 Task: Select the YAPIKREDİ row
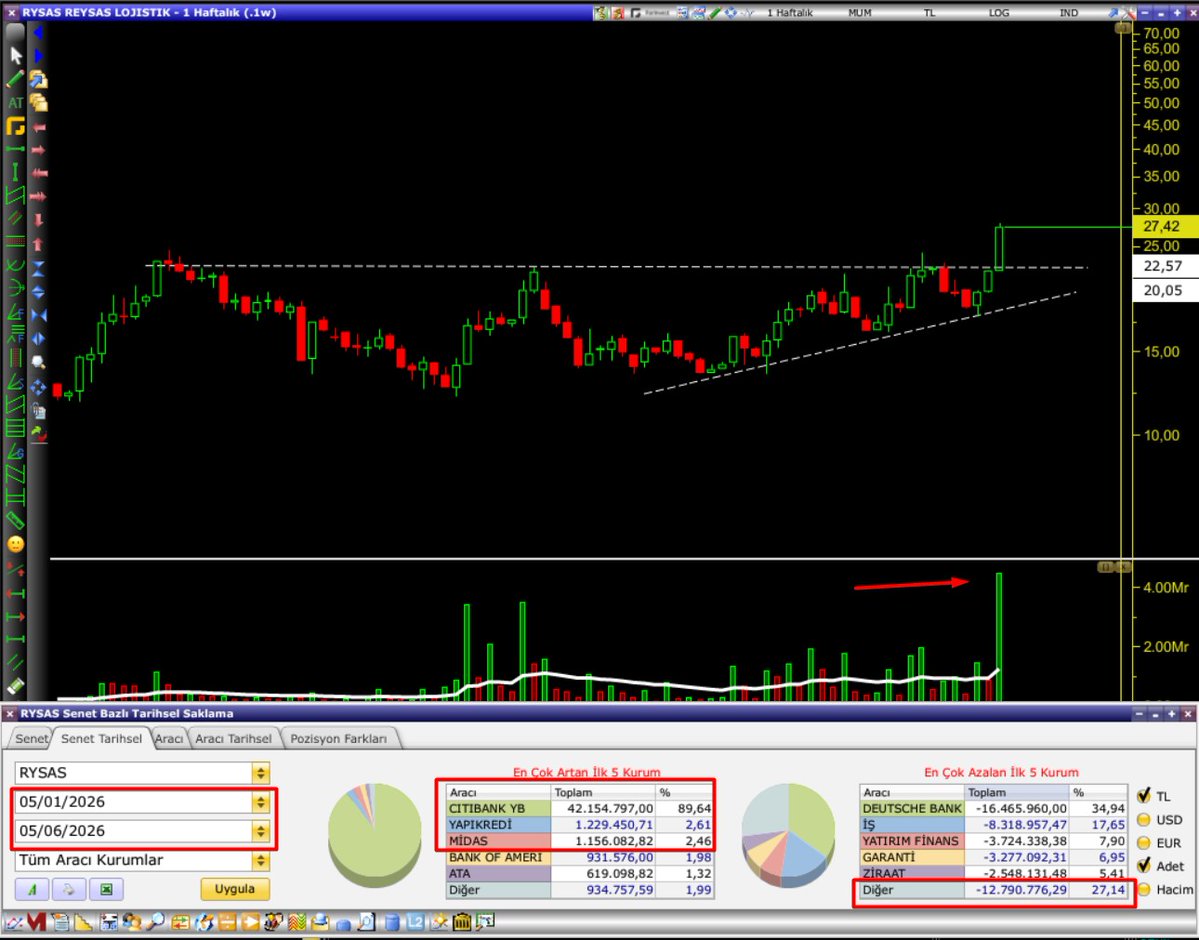580,825
